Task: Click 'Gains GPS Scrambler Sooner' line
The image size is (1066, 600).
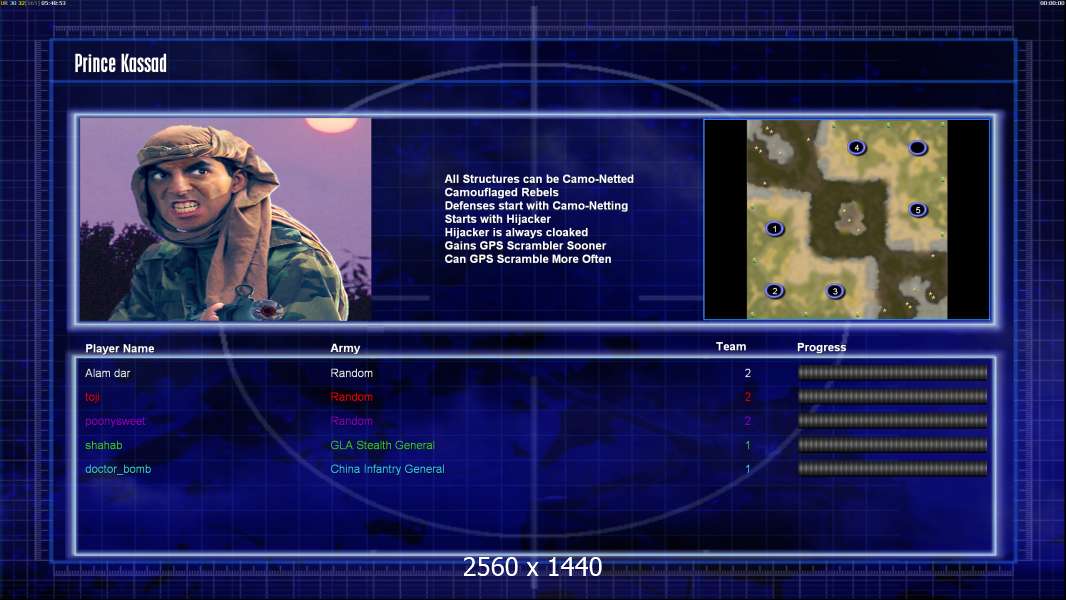Action: [x=525, y=245]
